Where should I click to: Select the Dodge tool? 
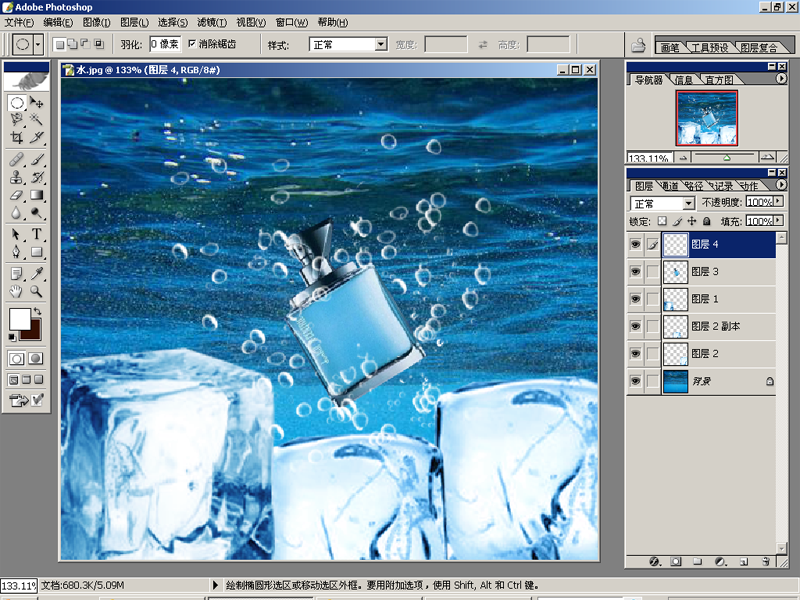tap(36, 212)
